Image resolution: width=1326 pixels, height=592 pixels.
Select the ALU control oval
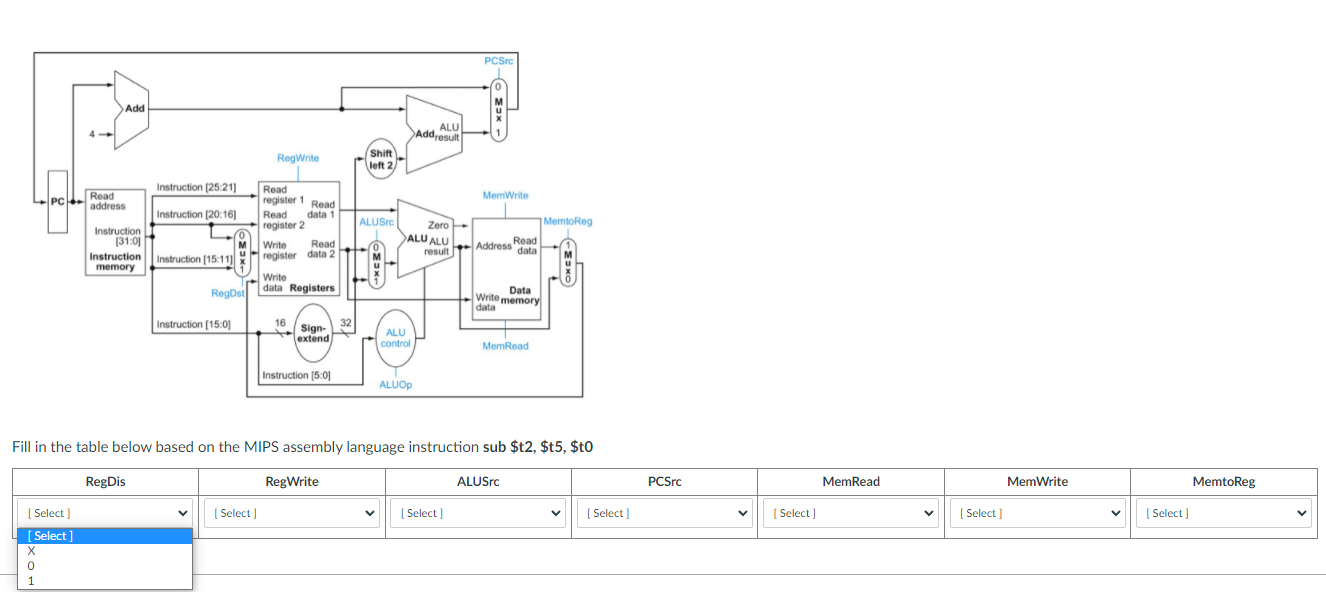[394, 339]
